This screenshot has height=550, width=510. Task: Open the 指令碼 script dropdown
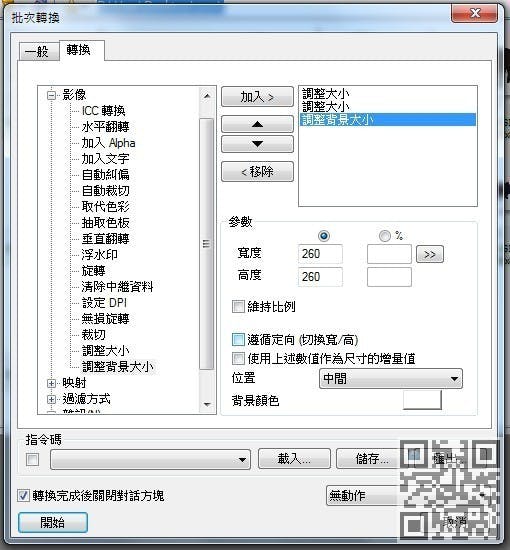coord(150,460)
